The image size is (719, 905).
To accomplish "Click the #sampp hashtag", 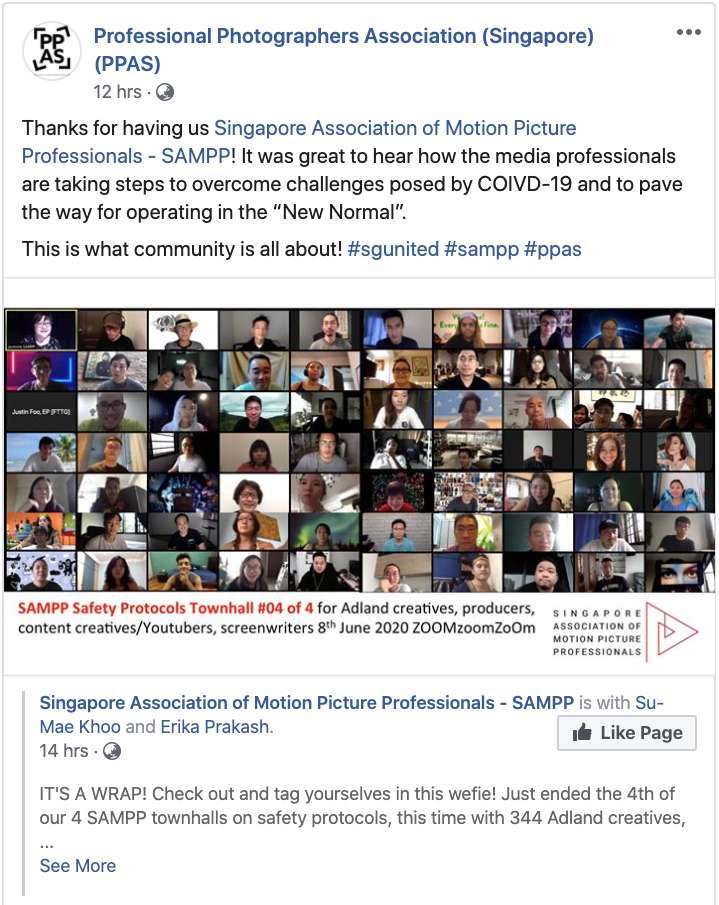I will [482, 249].
